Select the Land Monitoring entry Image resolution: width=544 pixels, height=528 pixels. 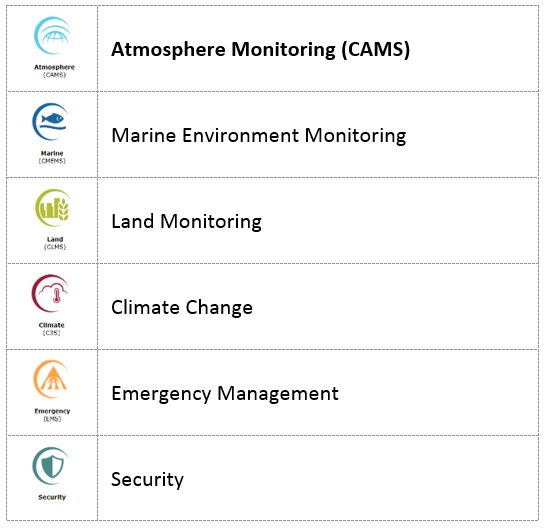click(186, 221)
